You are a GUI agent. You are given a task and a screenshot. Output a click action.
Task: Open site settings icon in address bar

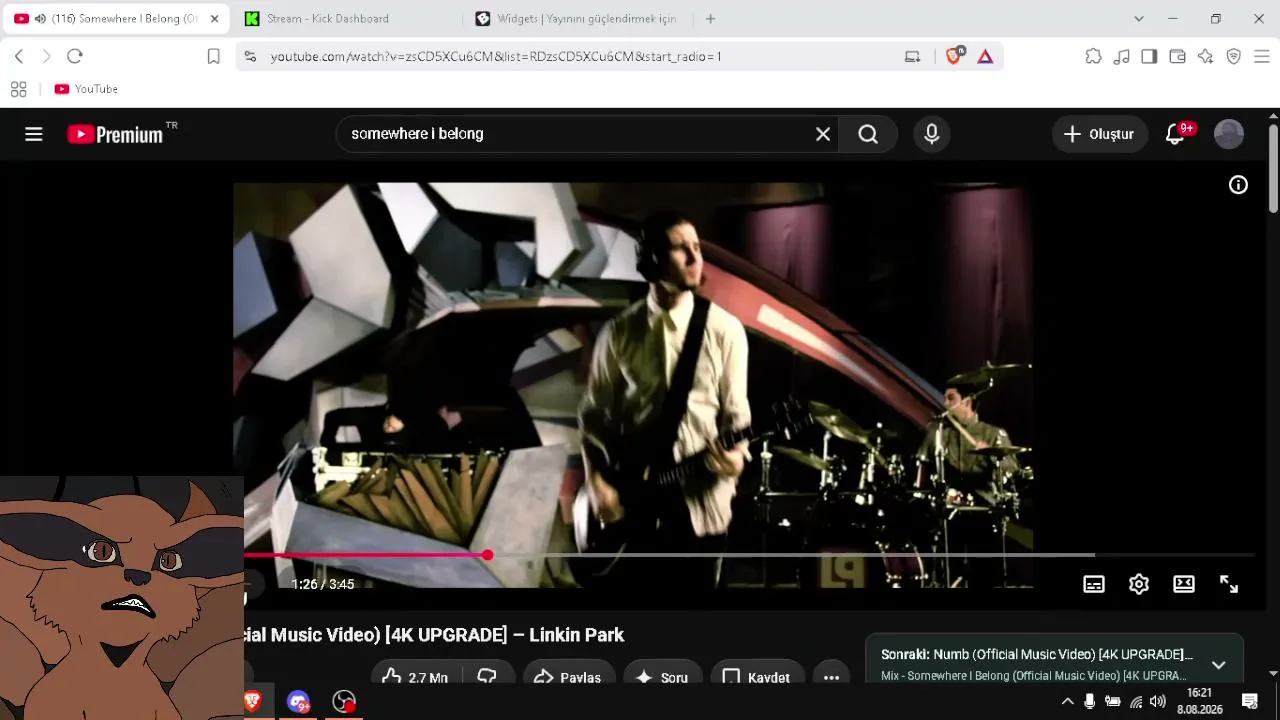click(250, 57)
